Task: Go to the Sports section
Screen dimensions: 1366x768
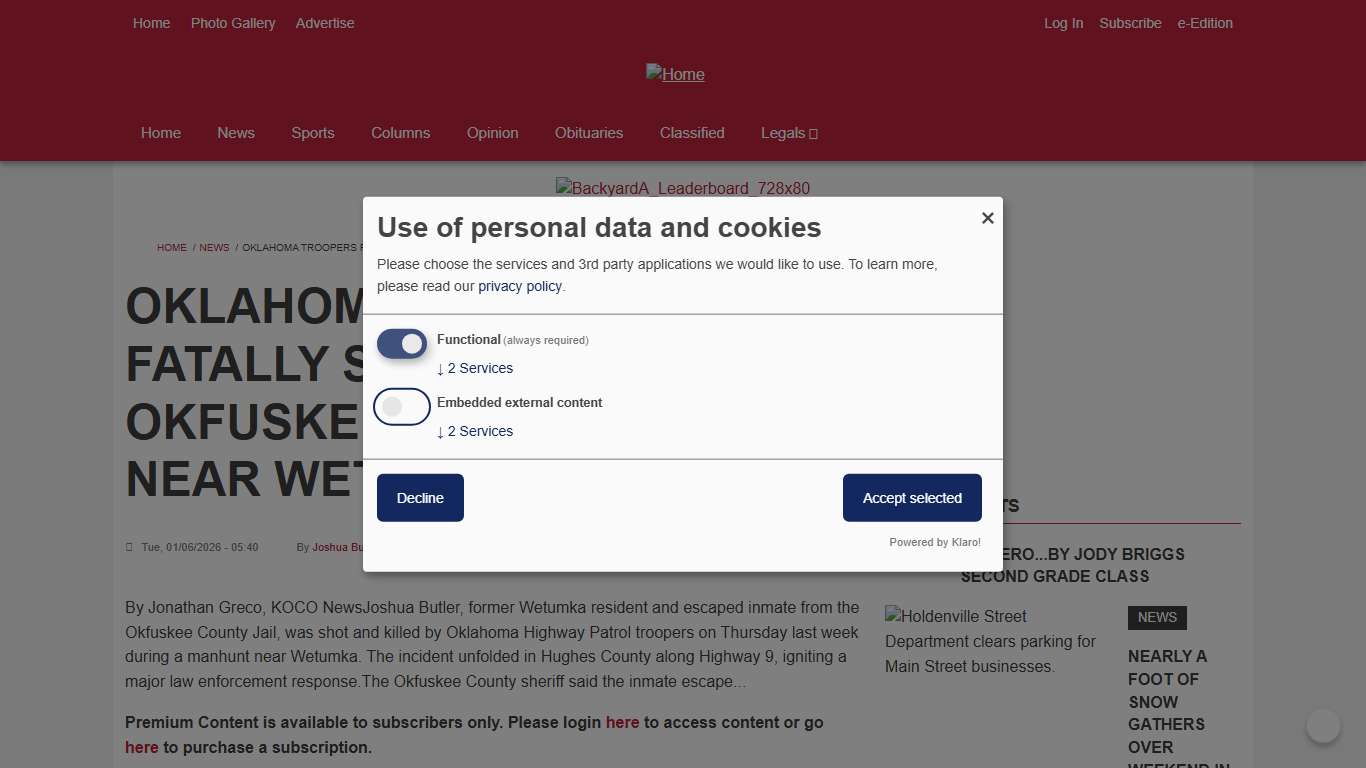Action: click(x=313, y=133)
